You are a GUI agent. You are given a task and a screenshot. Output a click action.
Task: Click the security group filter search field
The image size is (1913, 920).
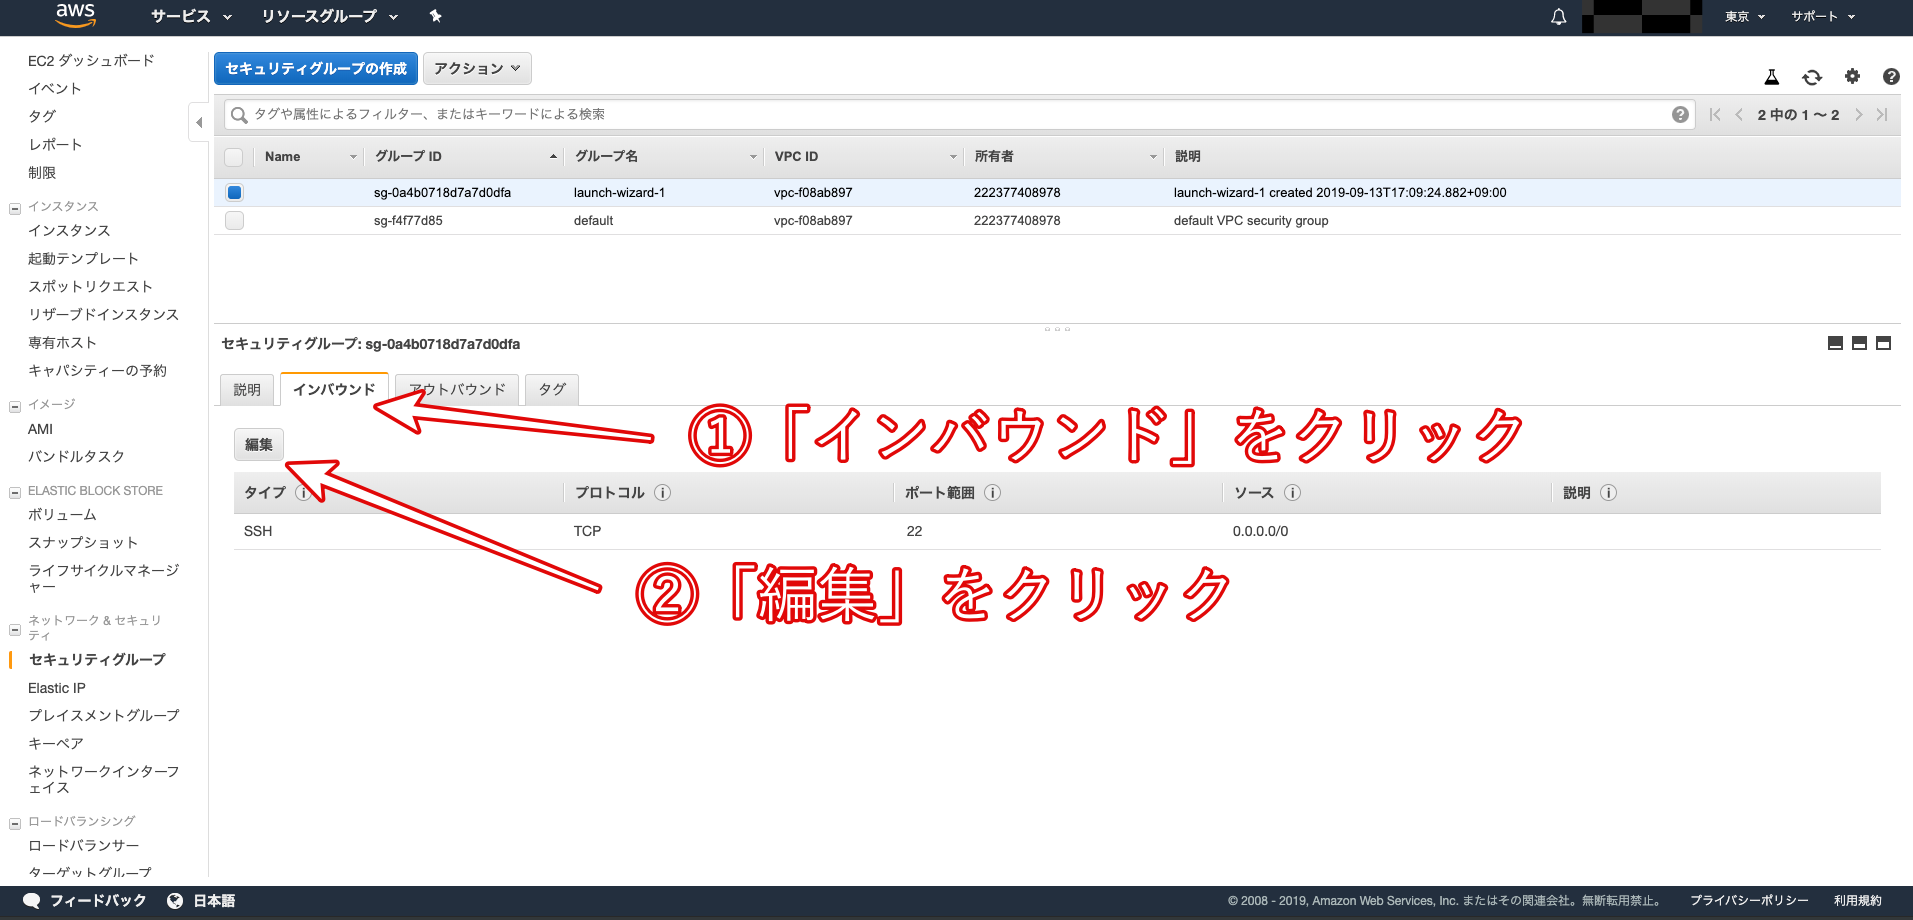(950, 114)
